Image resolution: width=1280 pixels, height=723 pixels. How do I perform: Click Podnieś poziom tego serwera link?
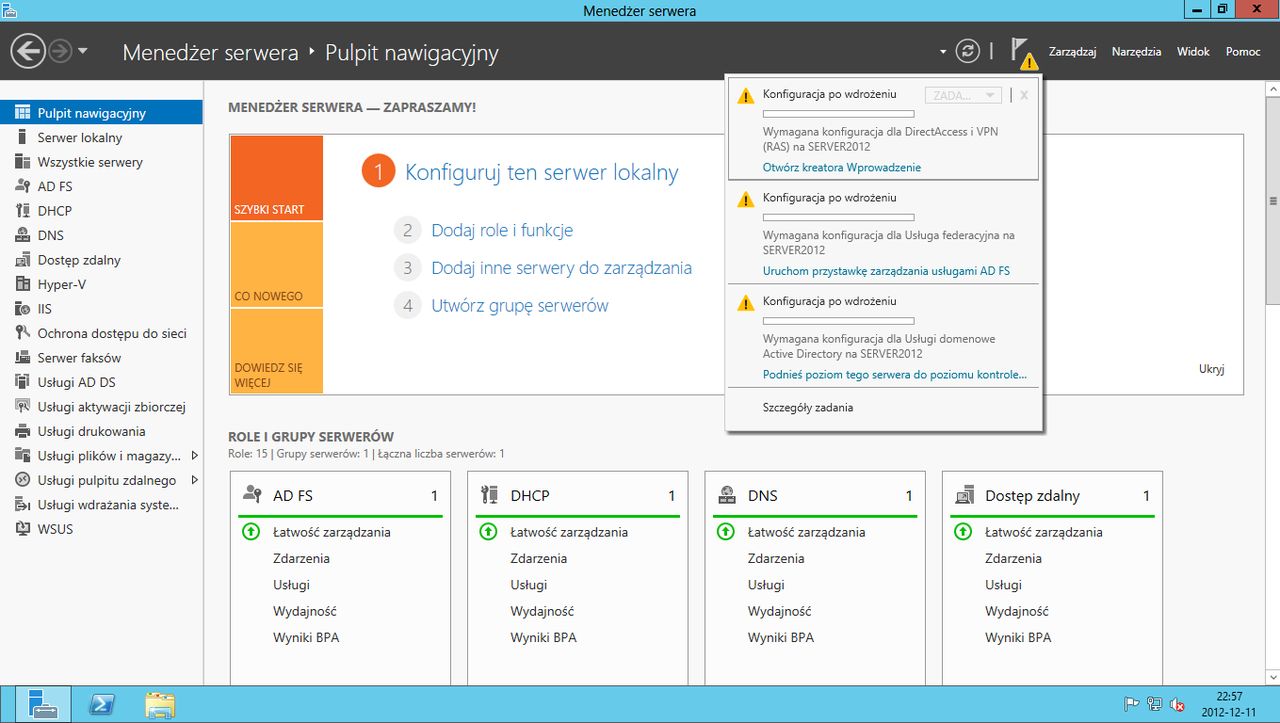[895, 375]
